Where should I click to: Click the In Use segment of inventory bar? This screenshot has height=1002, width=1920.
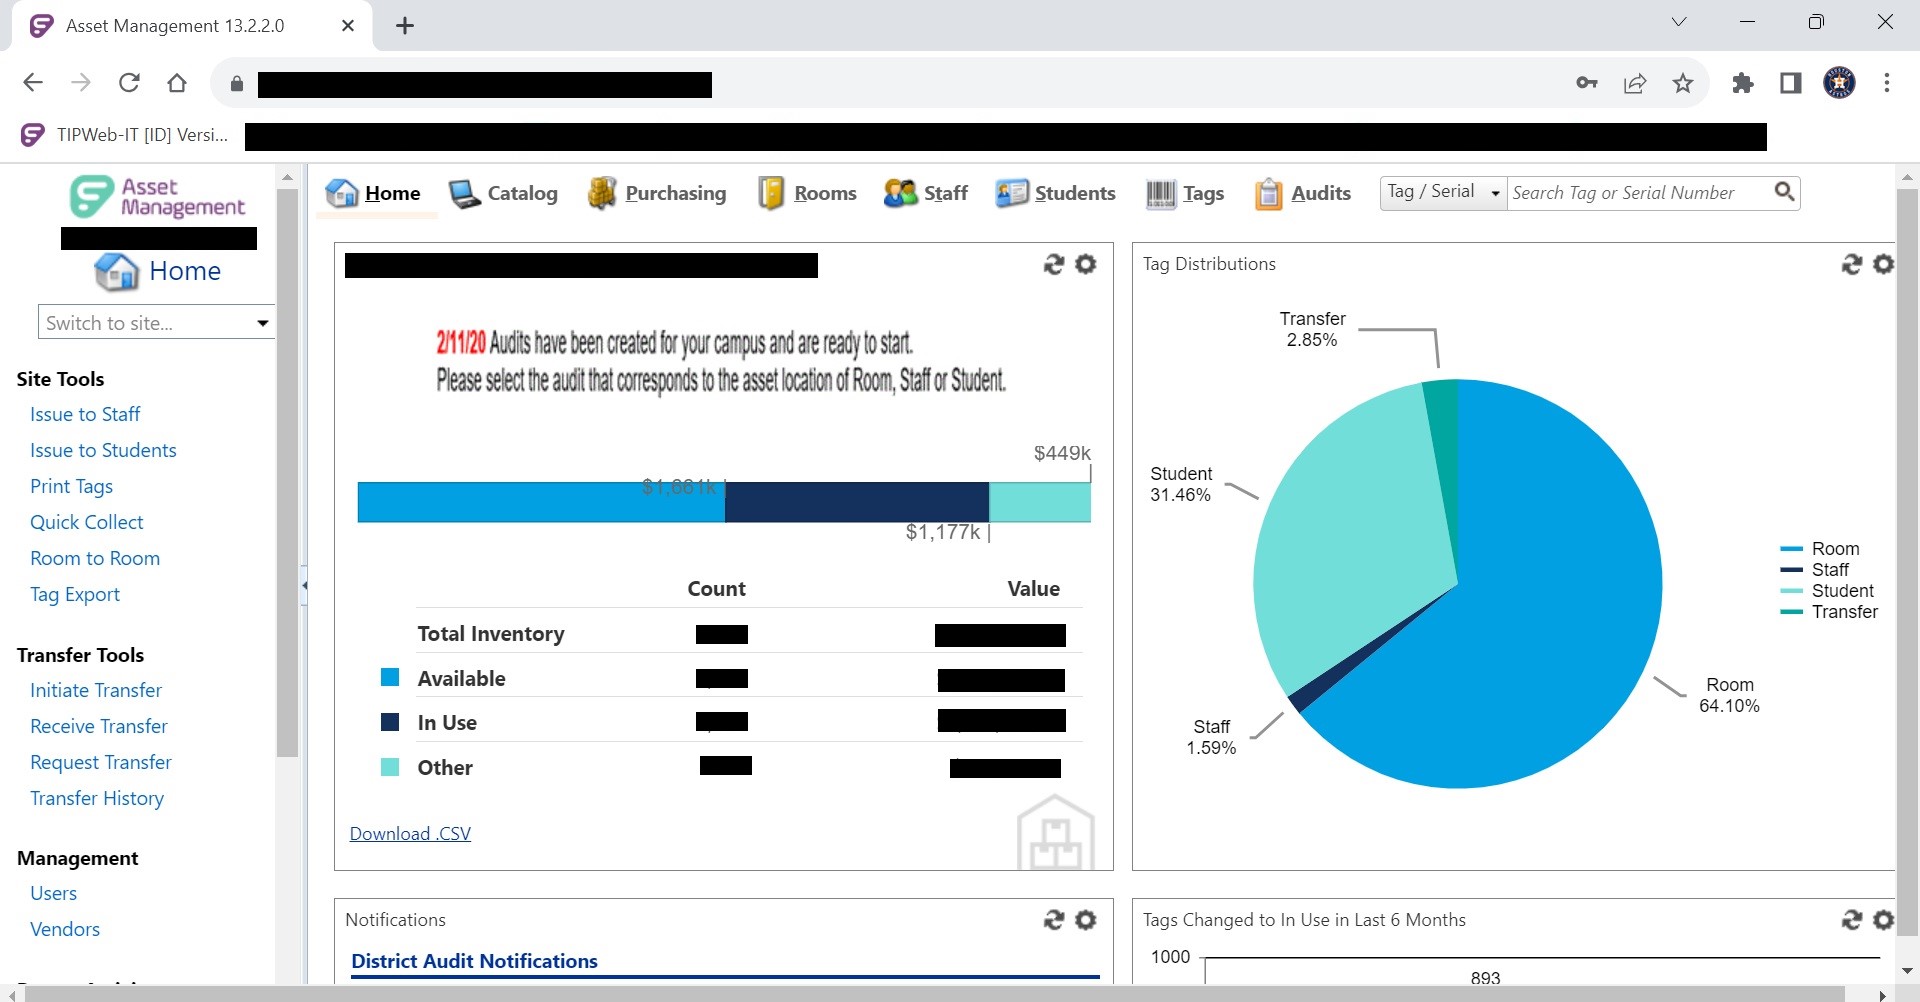tap(856, 502)
